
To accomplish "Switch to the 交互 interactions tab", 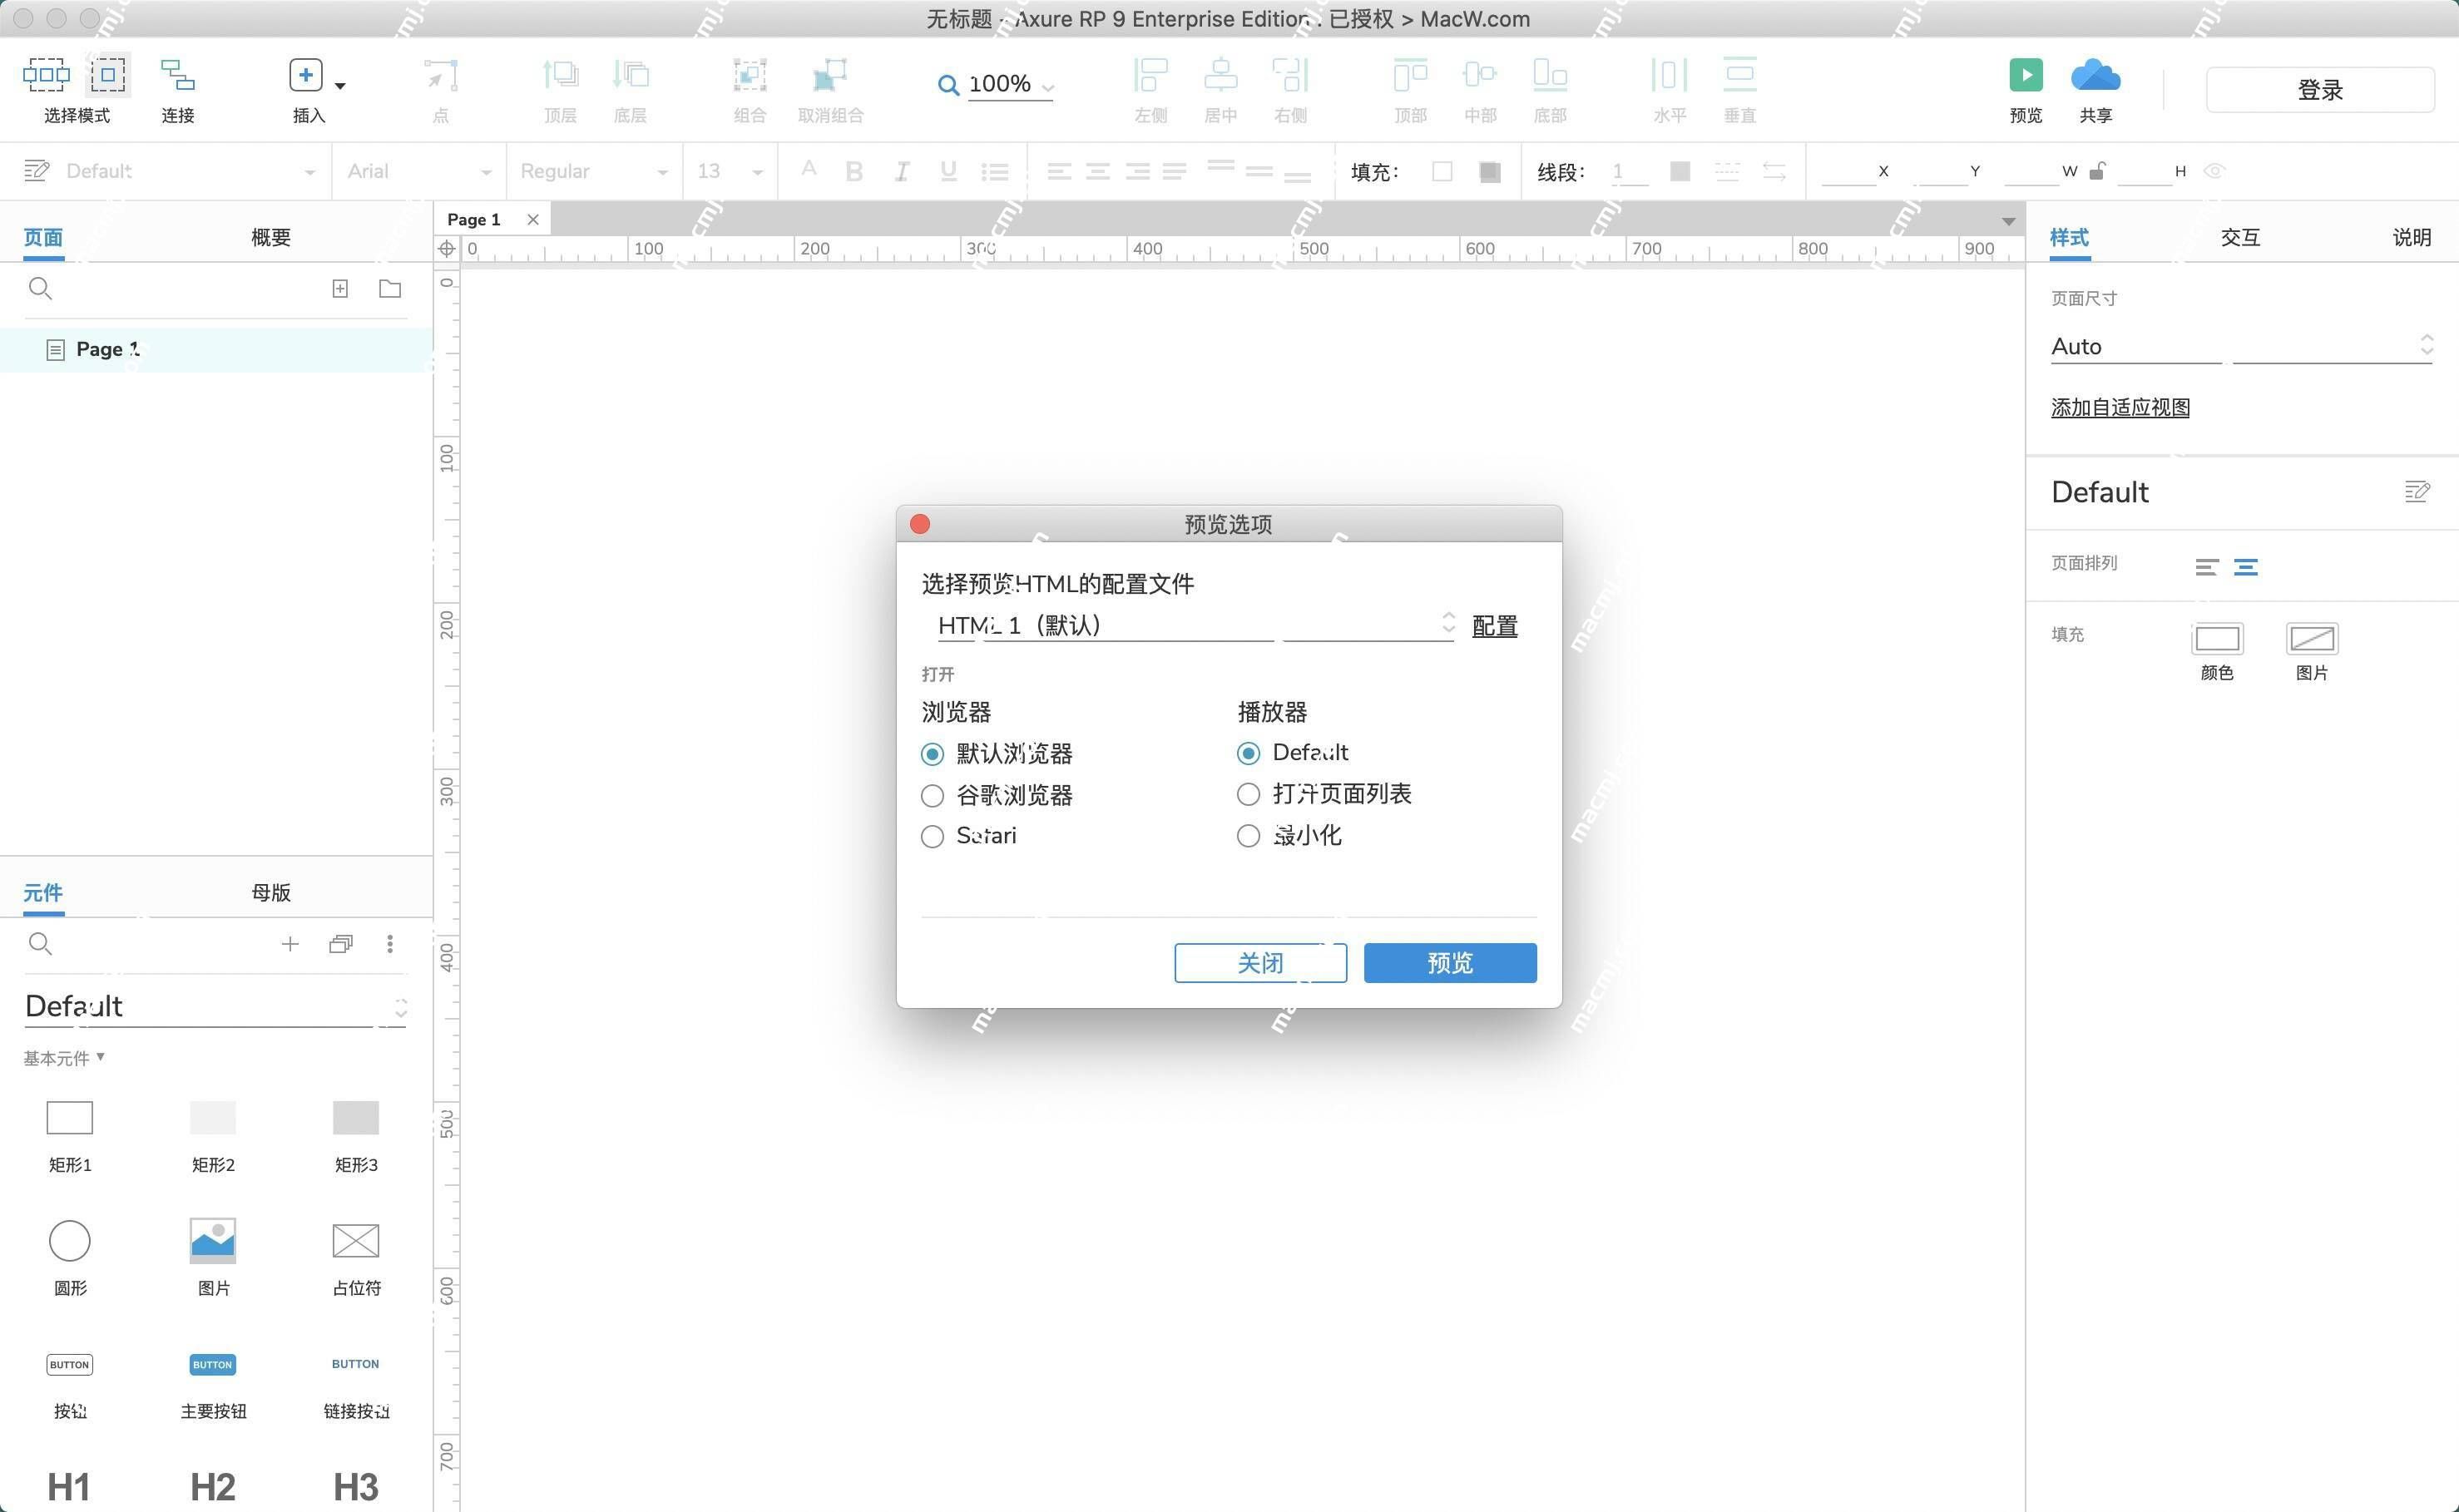I will coord(2239,238).
